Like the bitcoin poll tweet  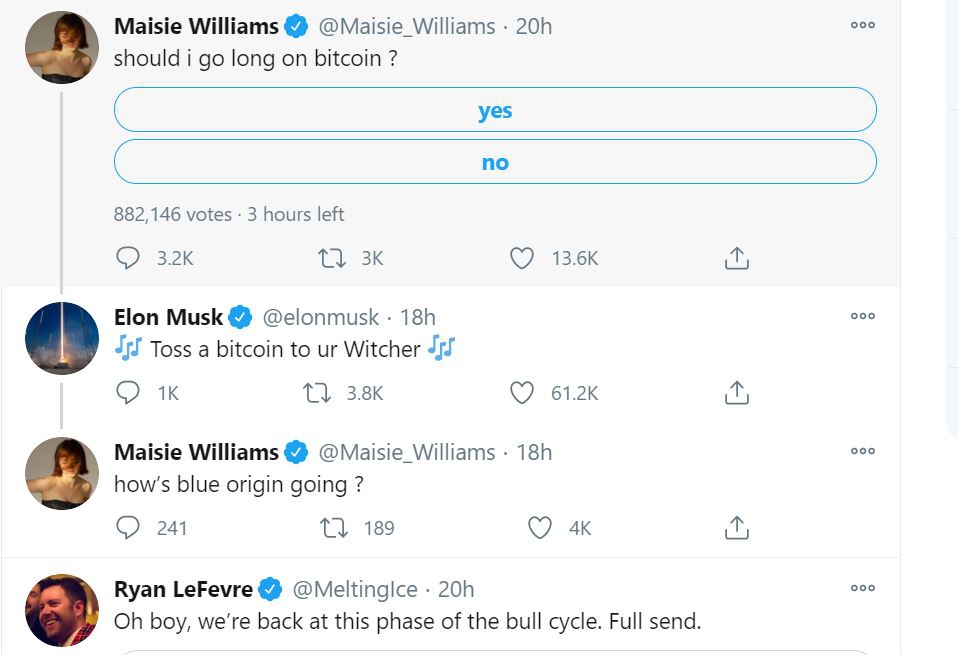pos(522,258)
